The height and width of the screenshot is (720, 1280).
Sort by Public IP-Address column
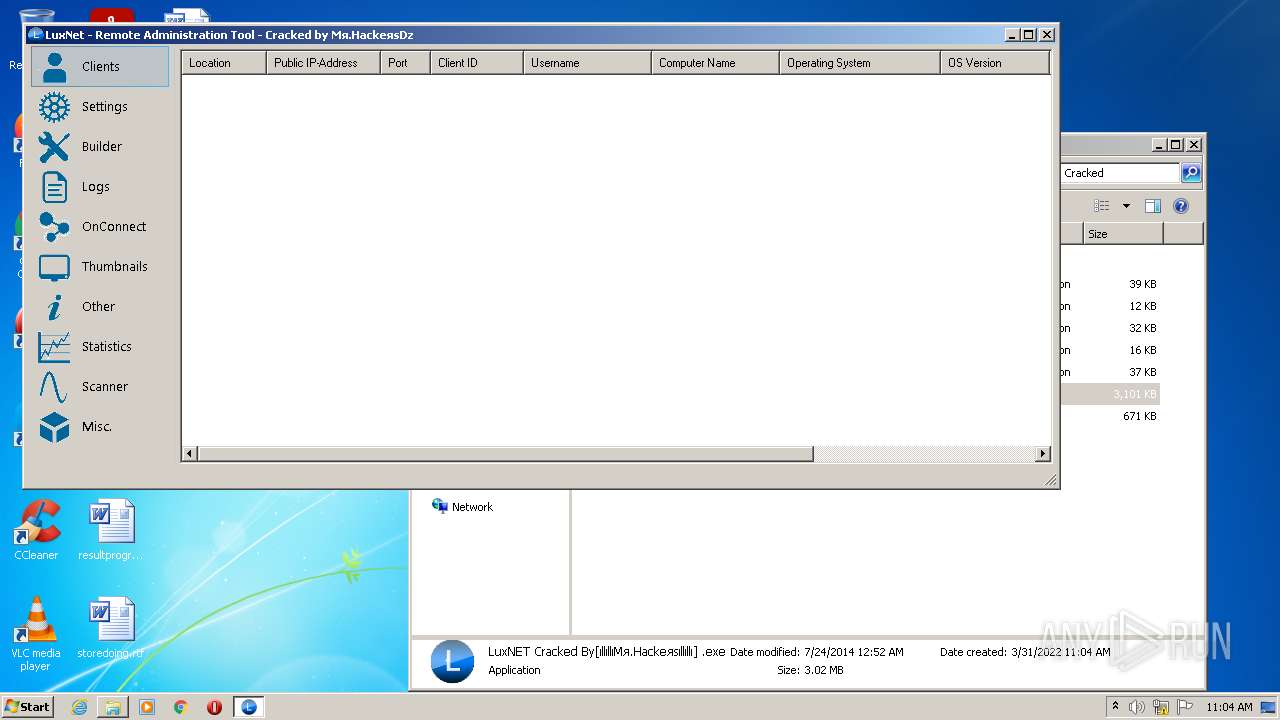323,63
